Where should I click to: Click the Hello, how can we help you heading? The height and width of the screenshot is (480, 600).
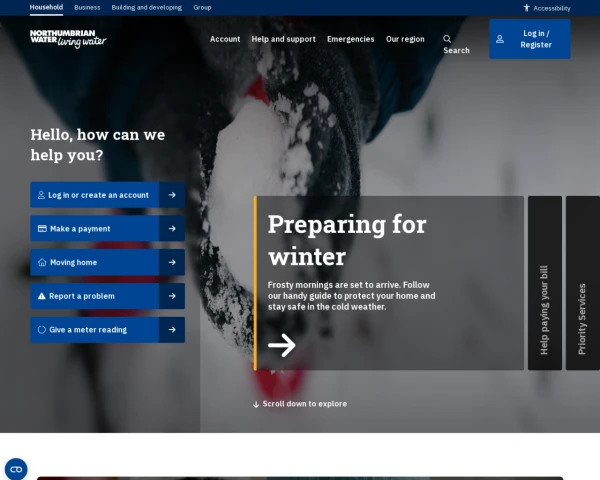pyautogui.click(x=98, y=145)
